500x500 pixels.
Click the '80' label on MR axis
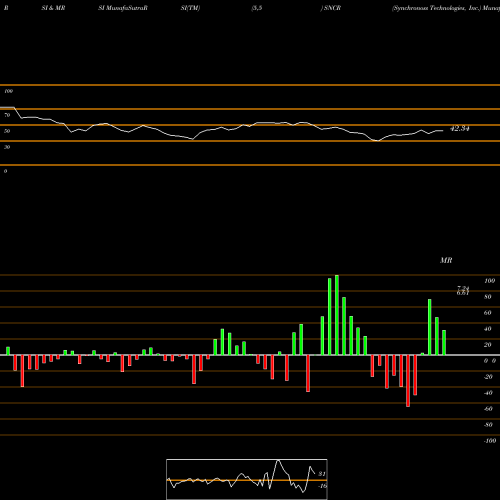[488, 297]
